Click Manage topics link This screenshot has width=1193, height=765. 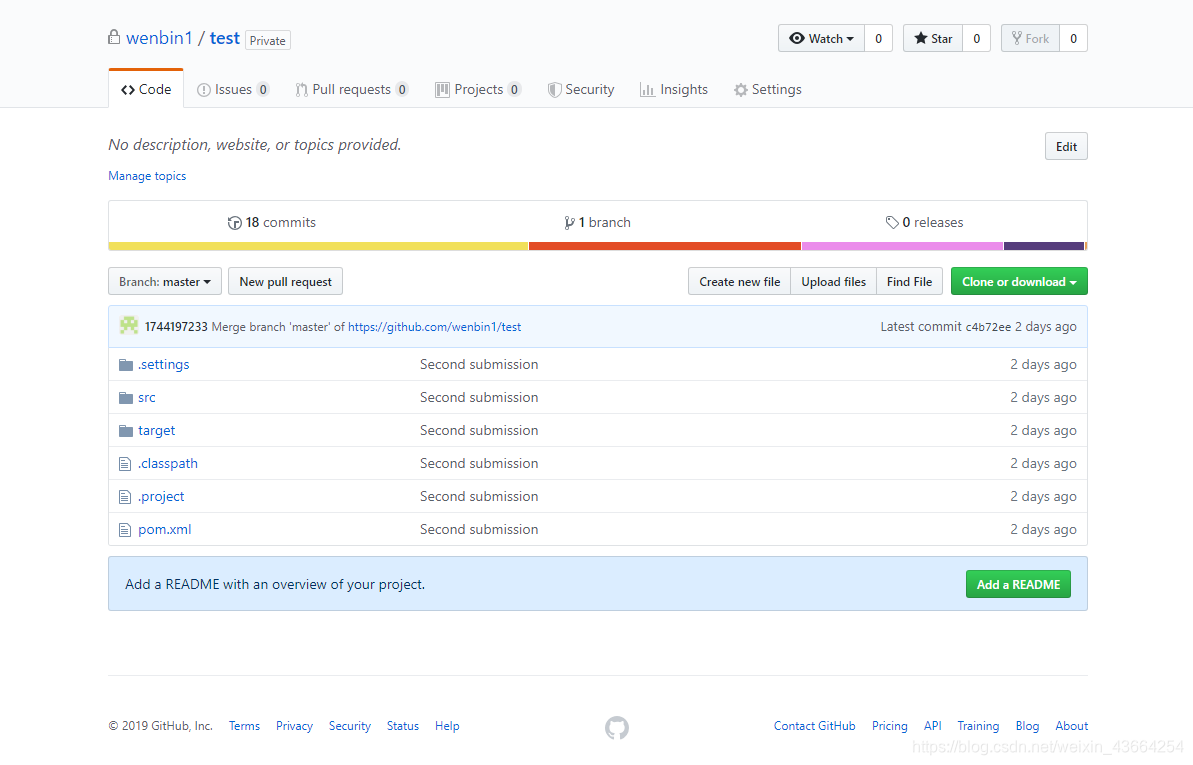pos(147,176)
